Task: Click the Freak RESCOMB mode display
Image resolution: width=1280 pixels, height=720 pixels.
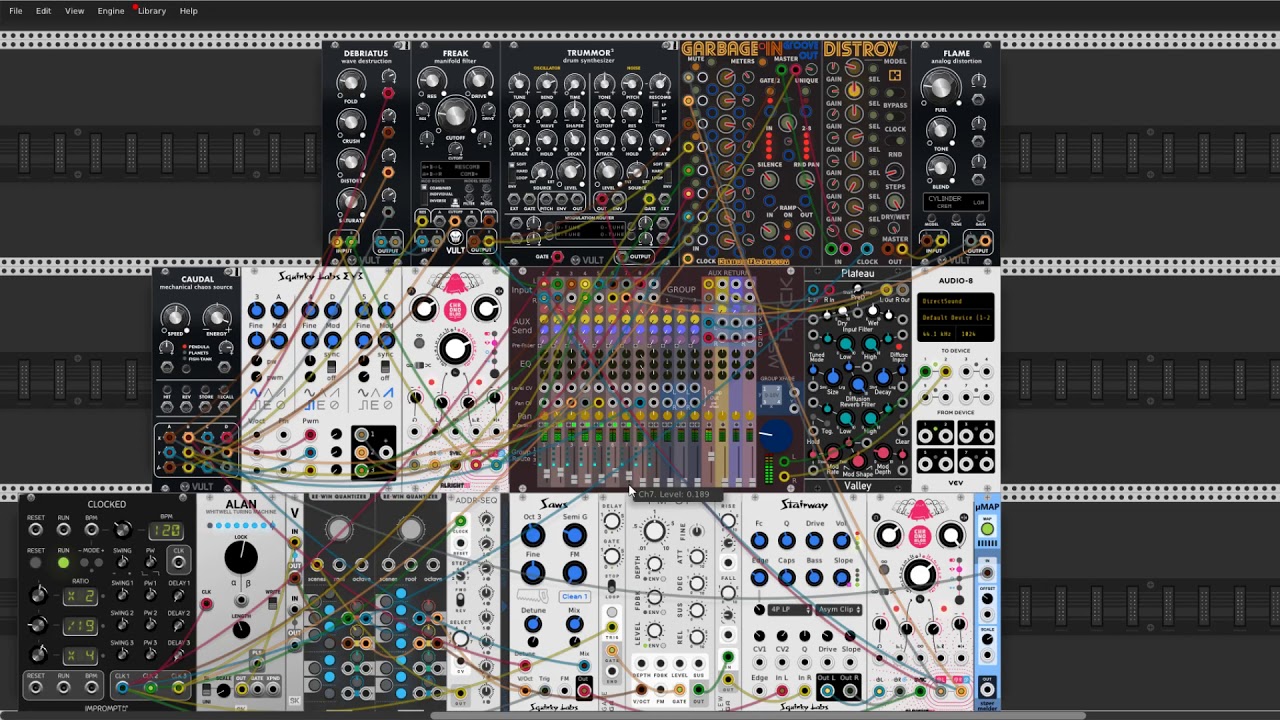Action: coord(456,170)
